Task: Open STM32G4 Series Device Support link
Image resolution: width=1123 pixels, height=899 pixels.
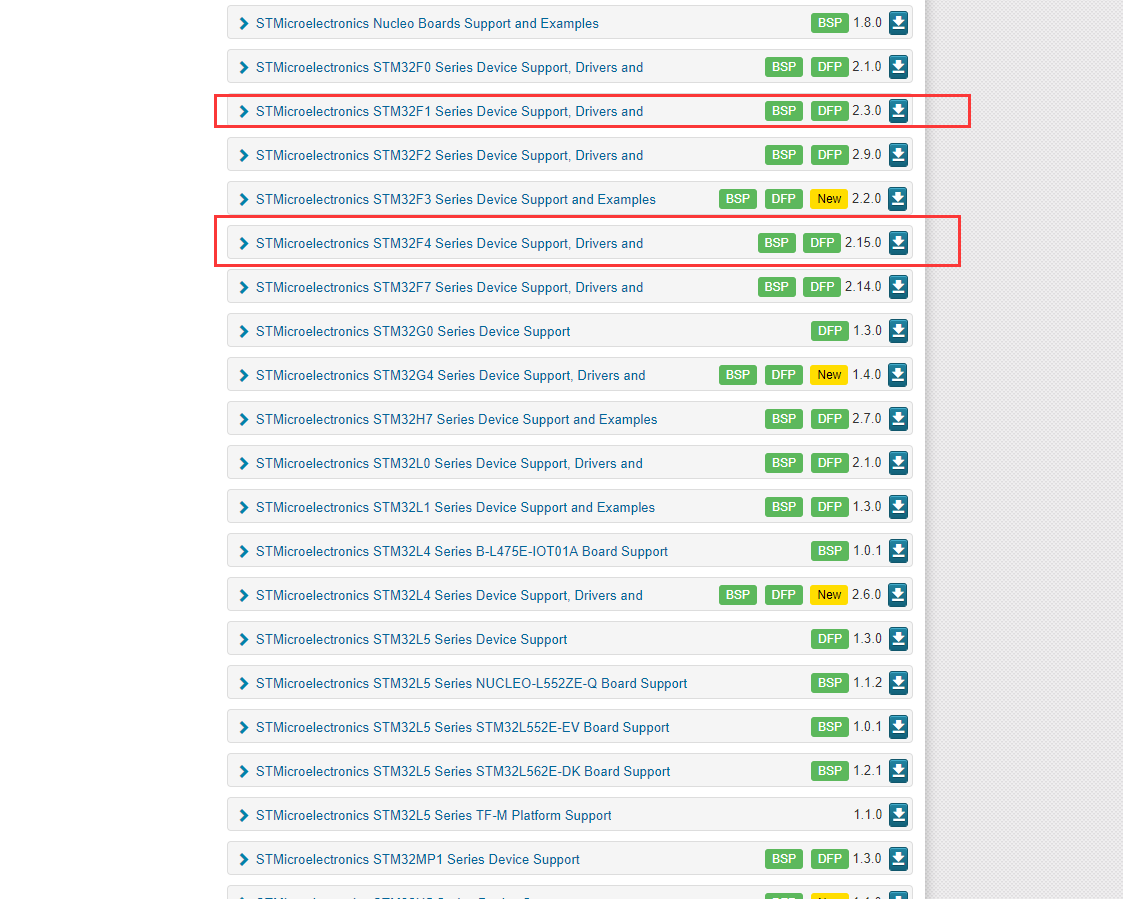Action: (x=450, y=375)
